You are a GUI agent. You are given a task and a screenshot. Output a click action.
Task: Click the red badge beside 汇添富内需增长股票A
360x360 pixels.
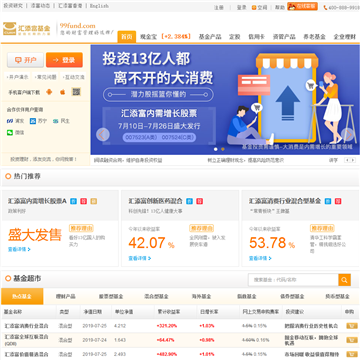pyautogui.click(x=84, y=201)
